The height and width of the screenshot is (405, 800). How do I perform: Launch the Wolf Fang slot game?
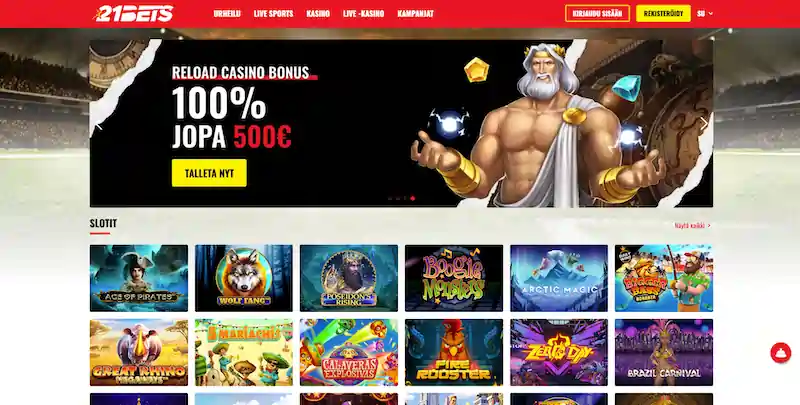244,278
